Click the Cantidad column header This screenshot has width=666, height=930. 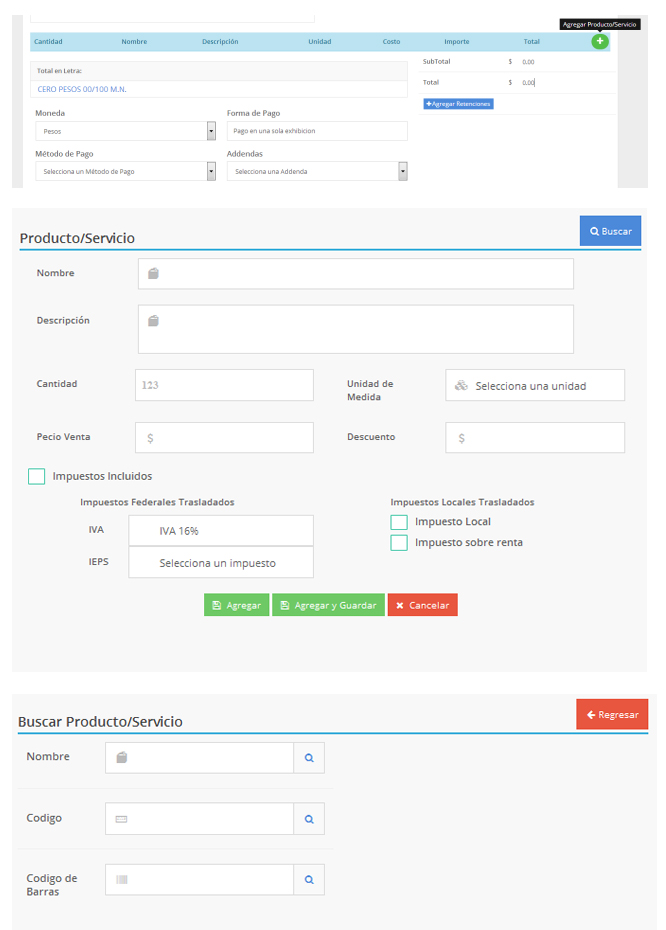[x=48, y=42]
